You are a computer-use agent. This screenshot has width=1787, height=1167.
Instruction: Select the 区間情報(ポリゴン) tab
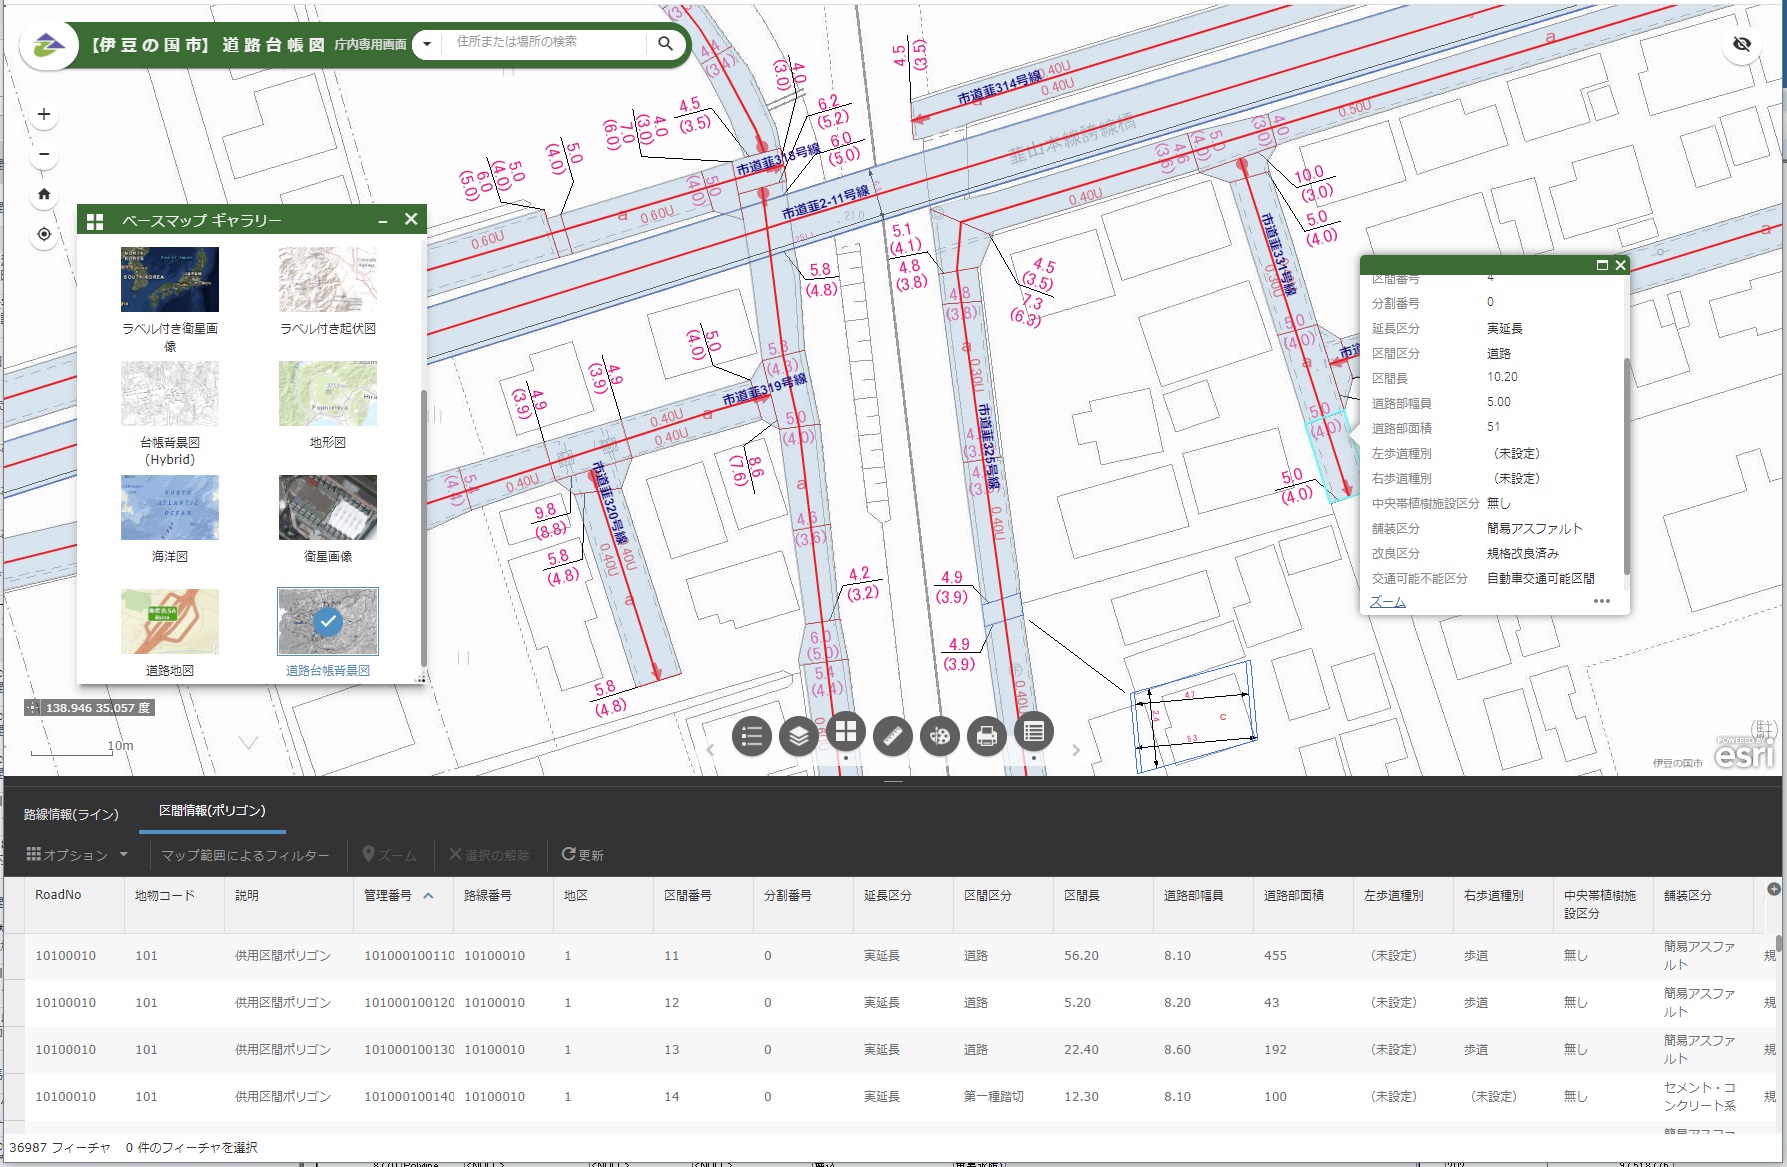pyautogui.click(x=212, y=811)
